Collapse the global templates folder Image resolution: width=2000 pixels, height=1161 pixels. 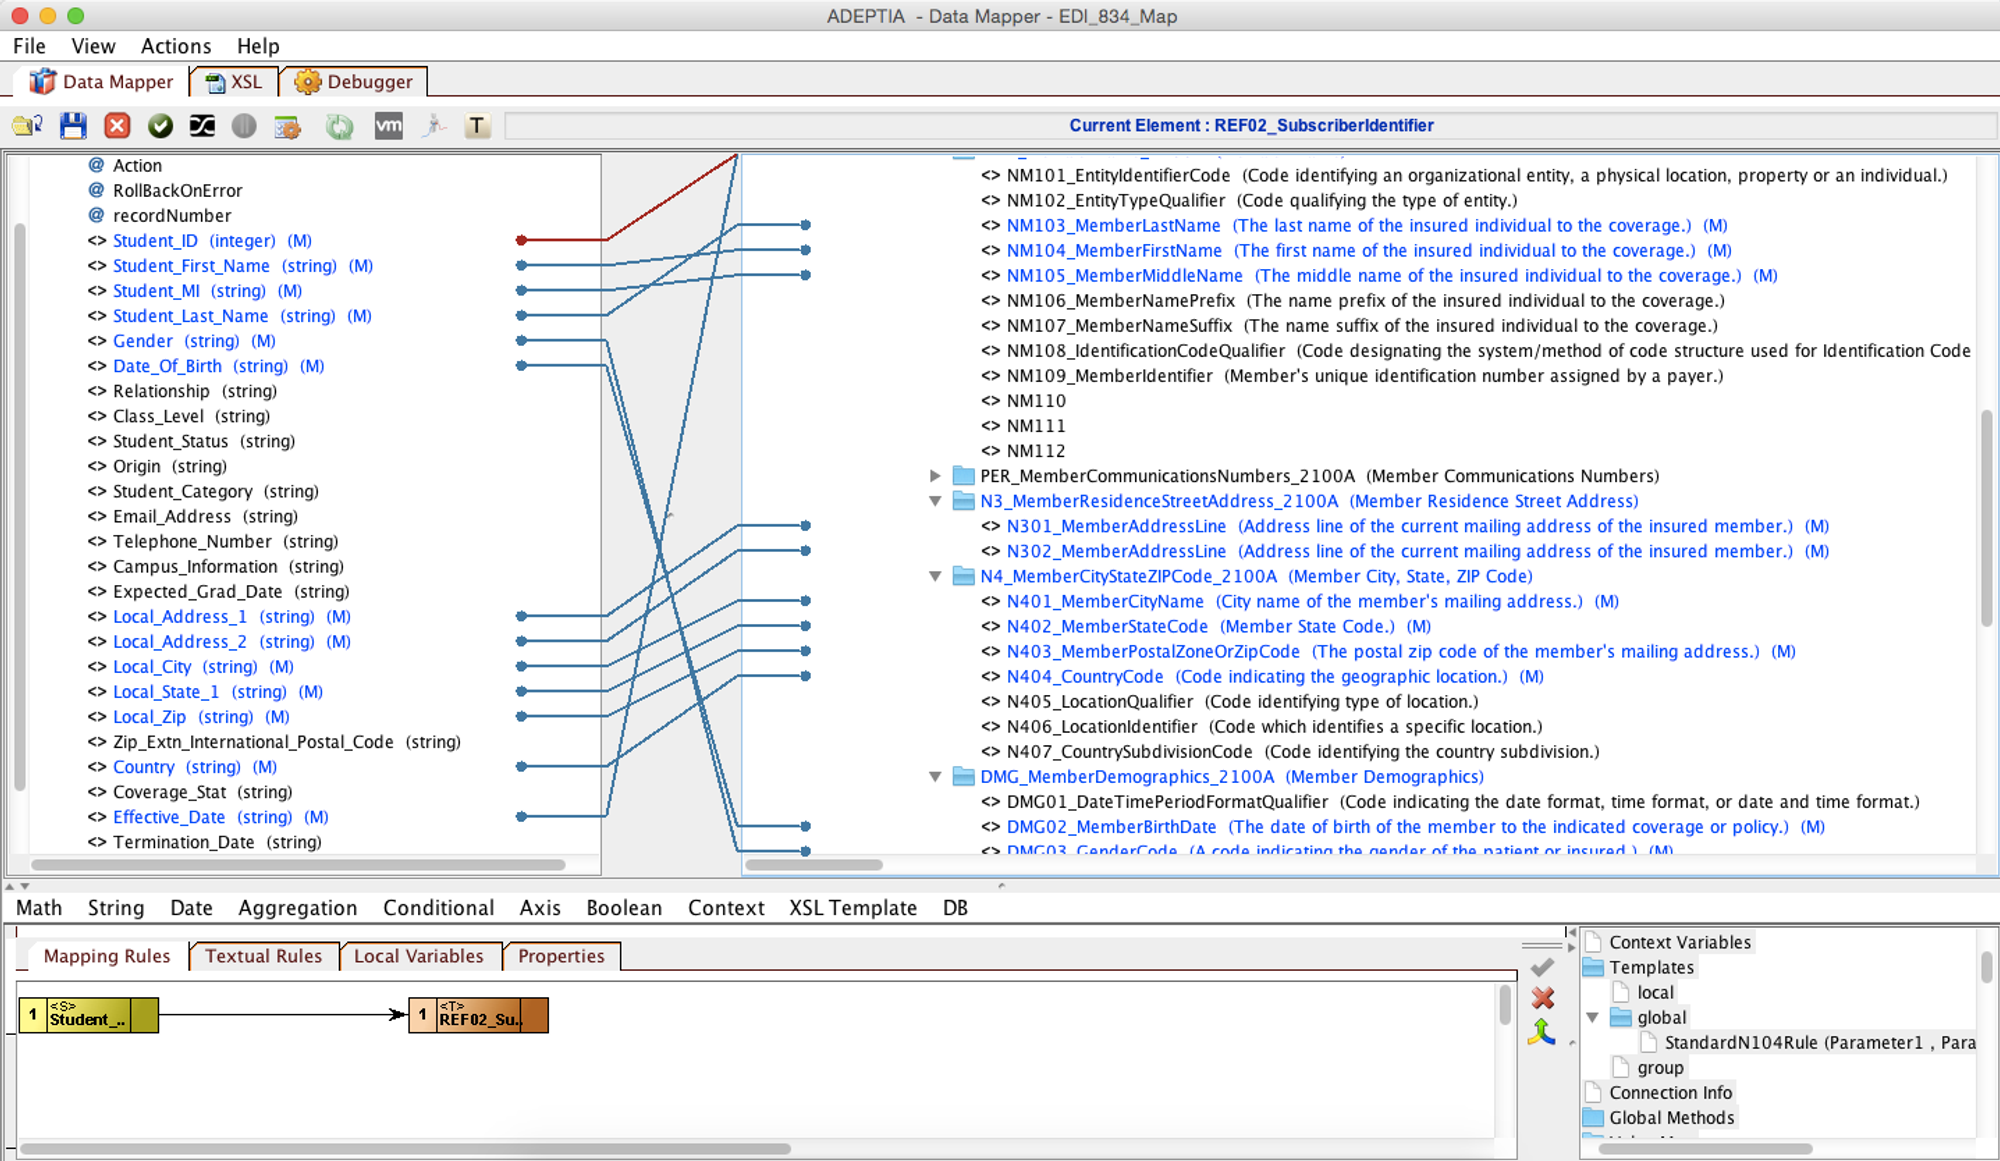(x=1593, y=1017)
